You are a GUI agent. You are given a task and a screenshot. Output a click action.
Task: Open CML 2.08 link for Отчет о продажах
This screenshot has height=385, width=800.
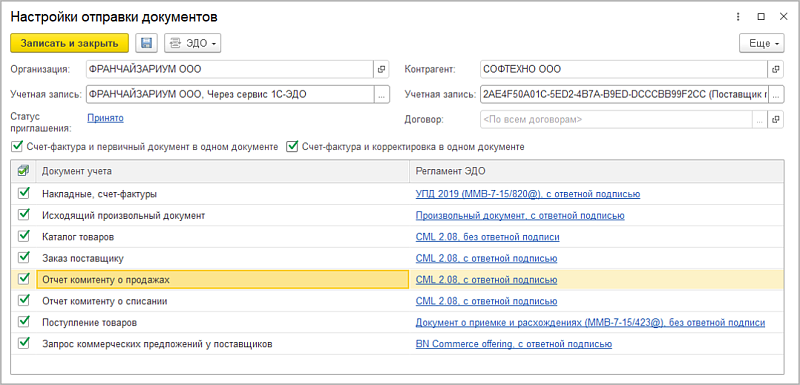click(486, 280)
